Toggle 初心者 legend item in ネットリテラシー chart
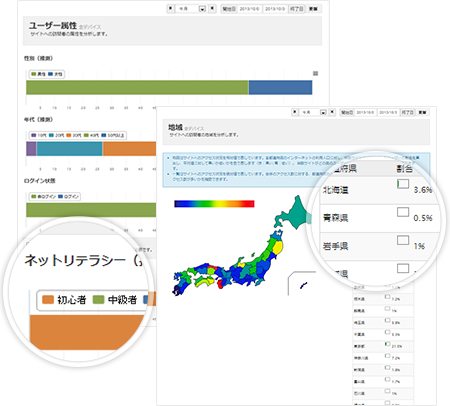Viewport: 450px width, 406px height. [x=64, y=300]
